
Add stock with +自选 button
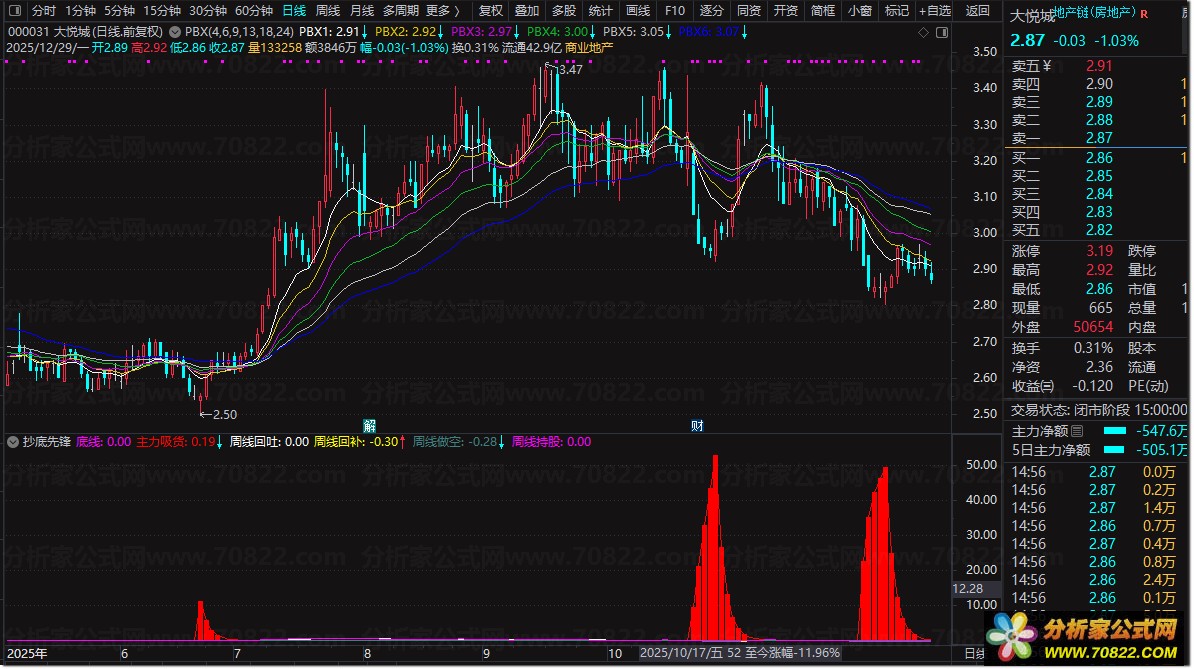click(934, 11)
